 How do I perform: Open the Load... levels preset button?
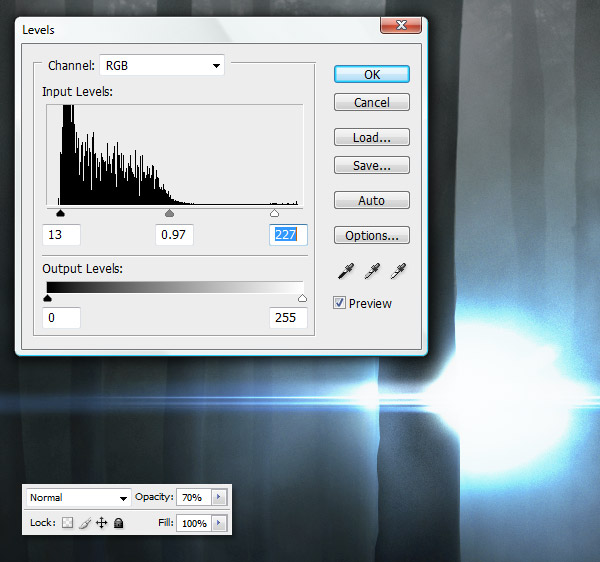pos(371,137)
